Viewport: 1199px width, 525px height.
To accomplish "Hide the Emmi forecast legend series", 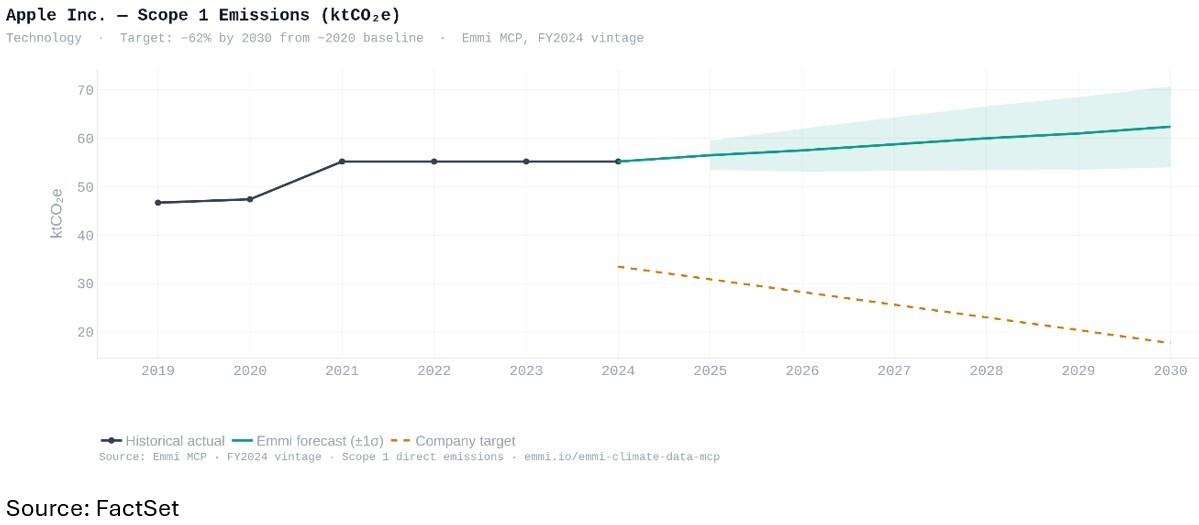I will (x=307, y=441).
